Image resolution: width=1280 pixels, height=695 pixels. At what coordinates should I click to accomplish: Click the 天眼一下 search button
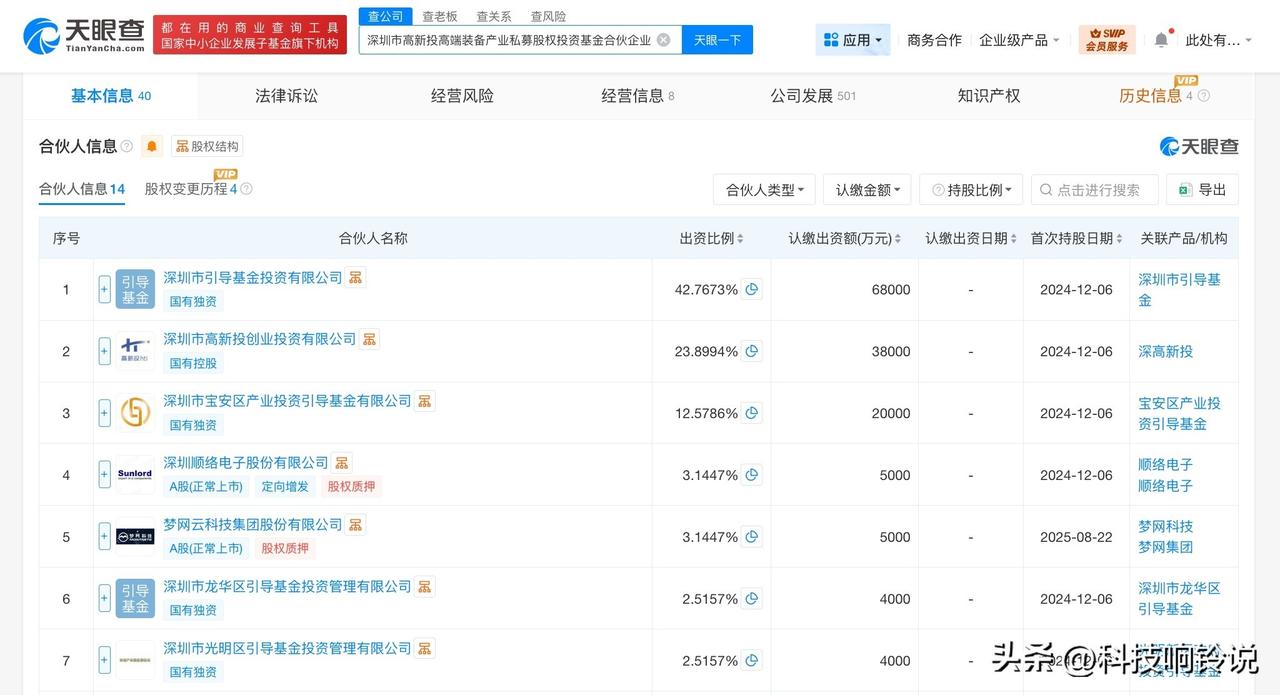[717, 40]
